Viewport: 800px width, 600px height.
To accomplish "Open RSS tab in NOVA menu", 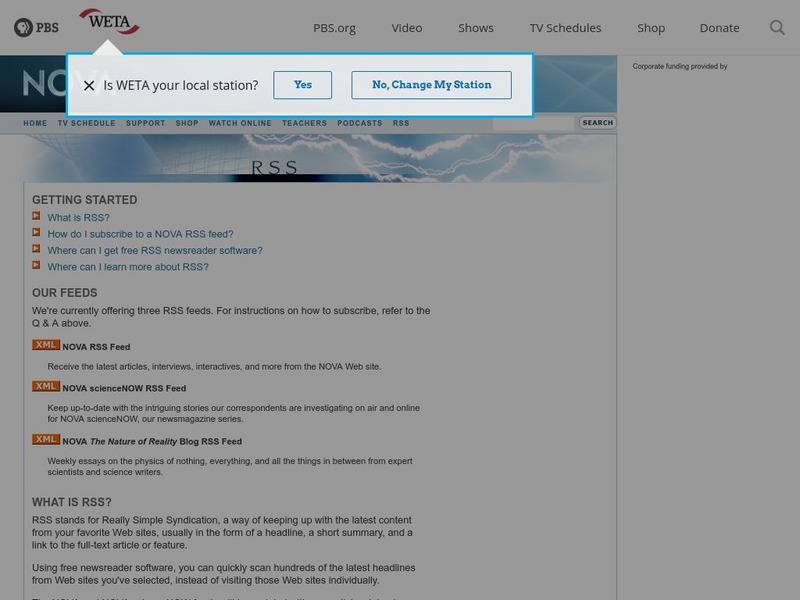I will (x=401, y=123).
